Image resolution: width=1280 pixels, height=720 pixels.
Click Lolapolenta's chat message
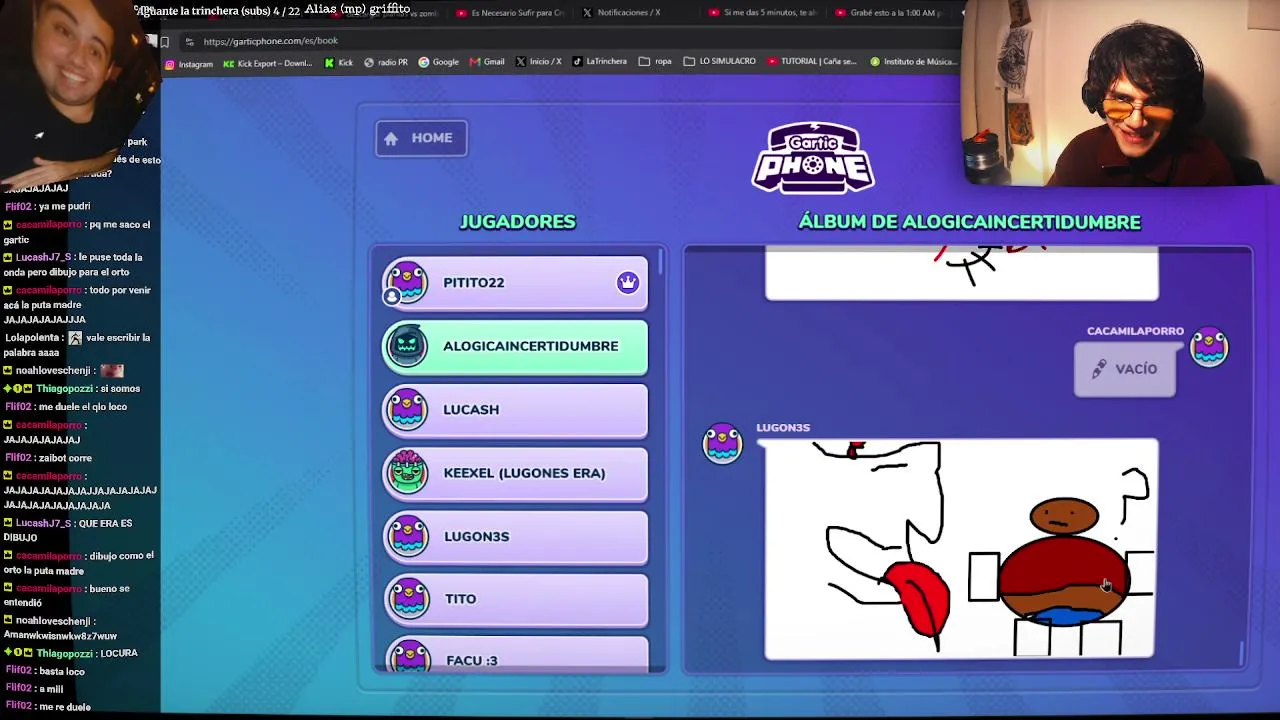pos(77,345)
